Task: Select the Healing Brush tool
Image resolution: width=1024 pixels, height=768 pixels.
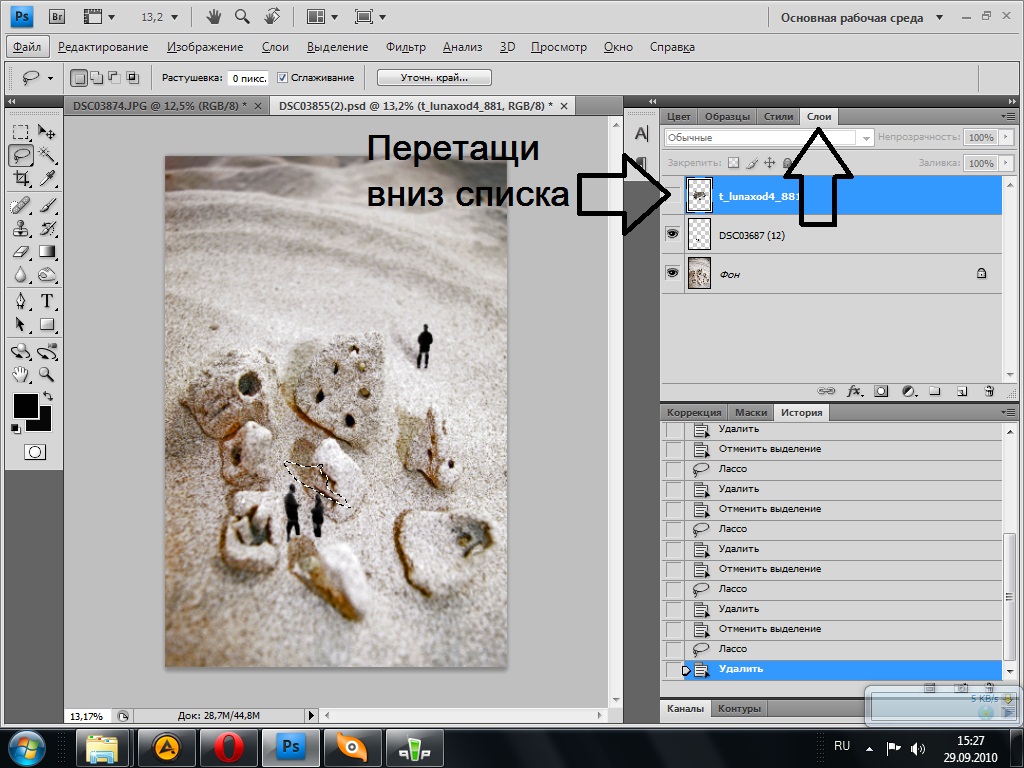Action: (21, 206)
